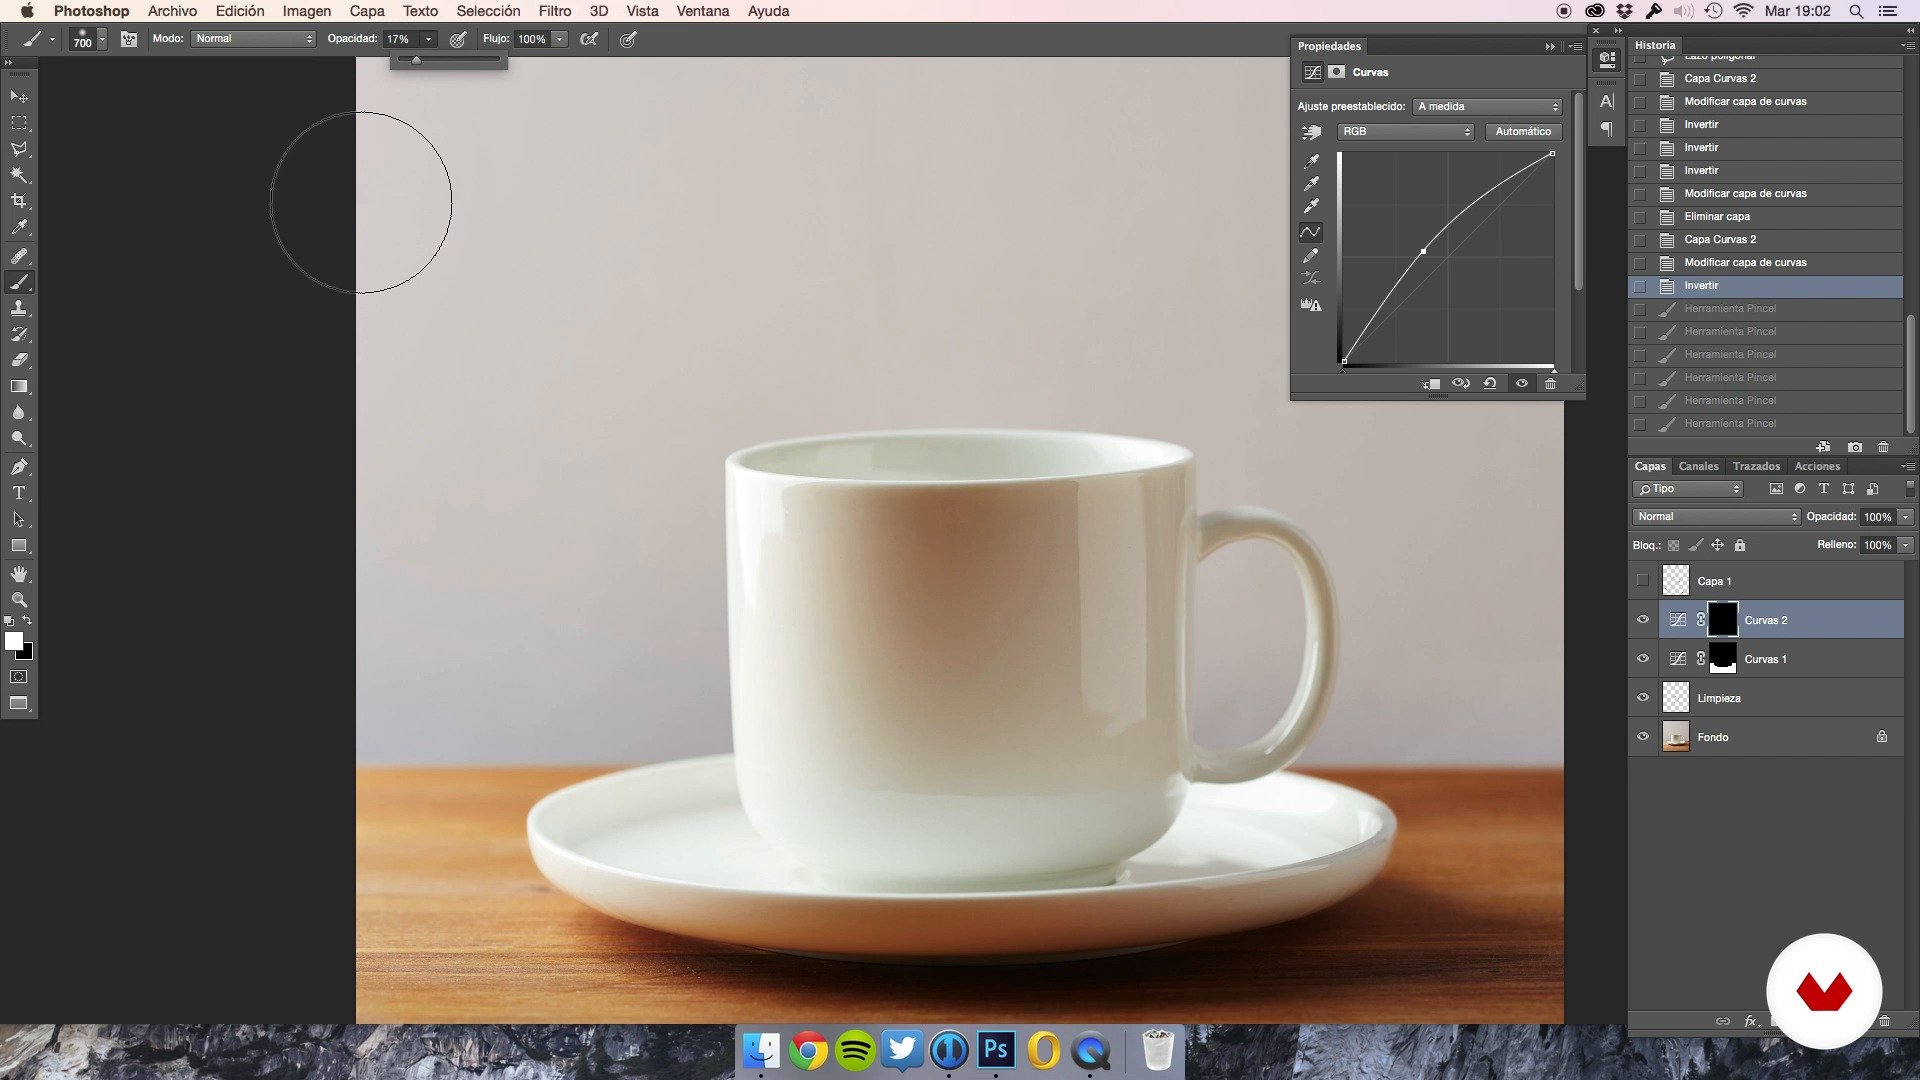Show the Capa 1 layer
This screenshot has height=1080, width=1920.
[1642, 581]
